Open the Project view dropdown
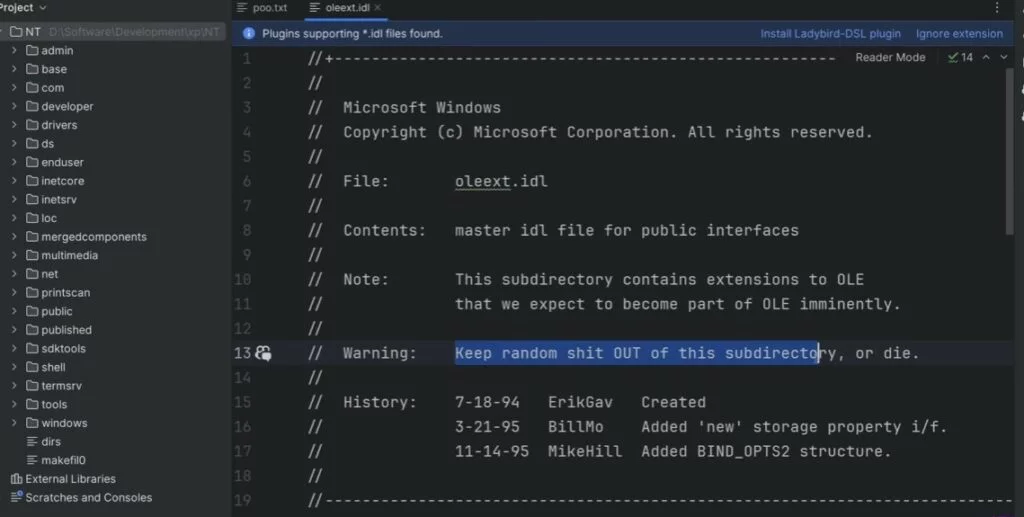The width and height of the screenshot is (1024, 517). pyautogui.click(x=42, y=7)
